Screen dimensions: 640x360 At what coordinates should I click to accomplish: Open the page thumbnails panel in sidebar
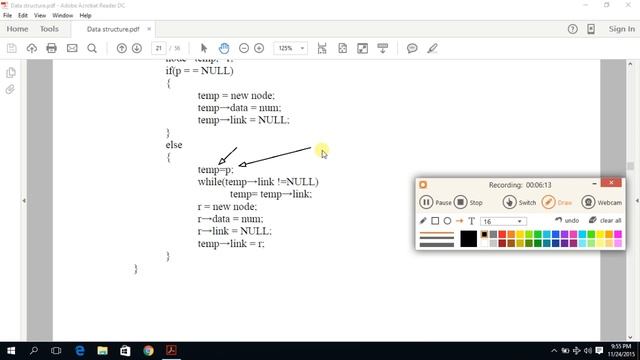point(11,73)
